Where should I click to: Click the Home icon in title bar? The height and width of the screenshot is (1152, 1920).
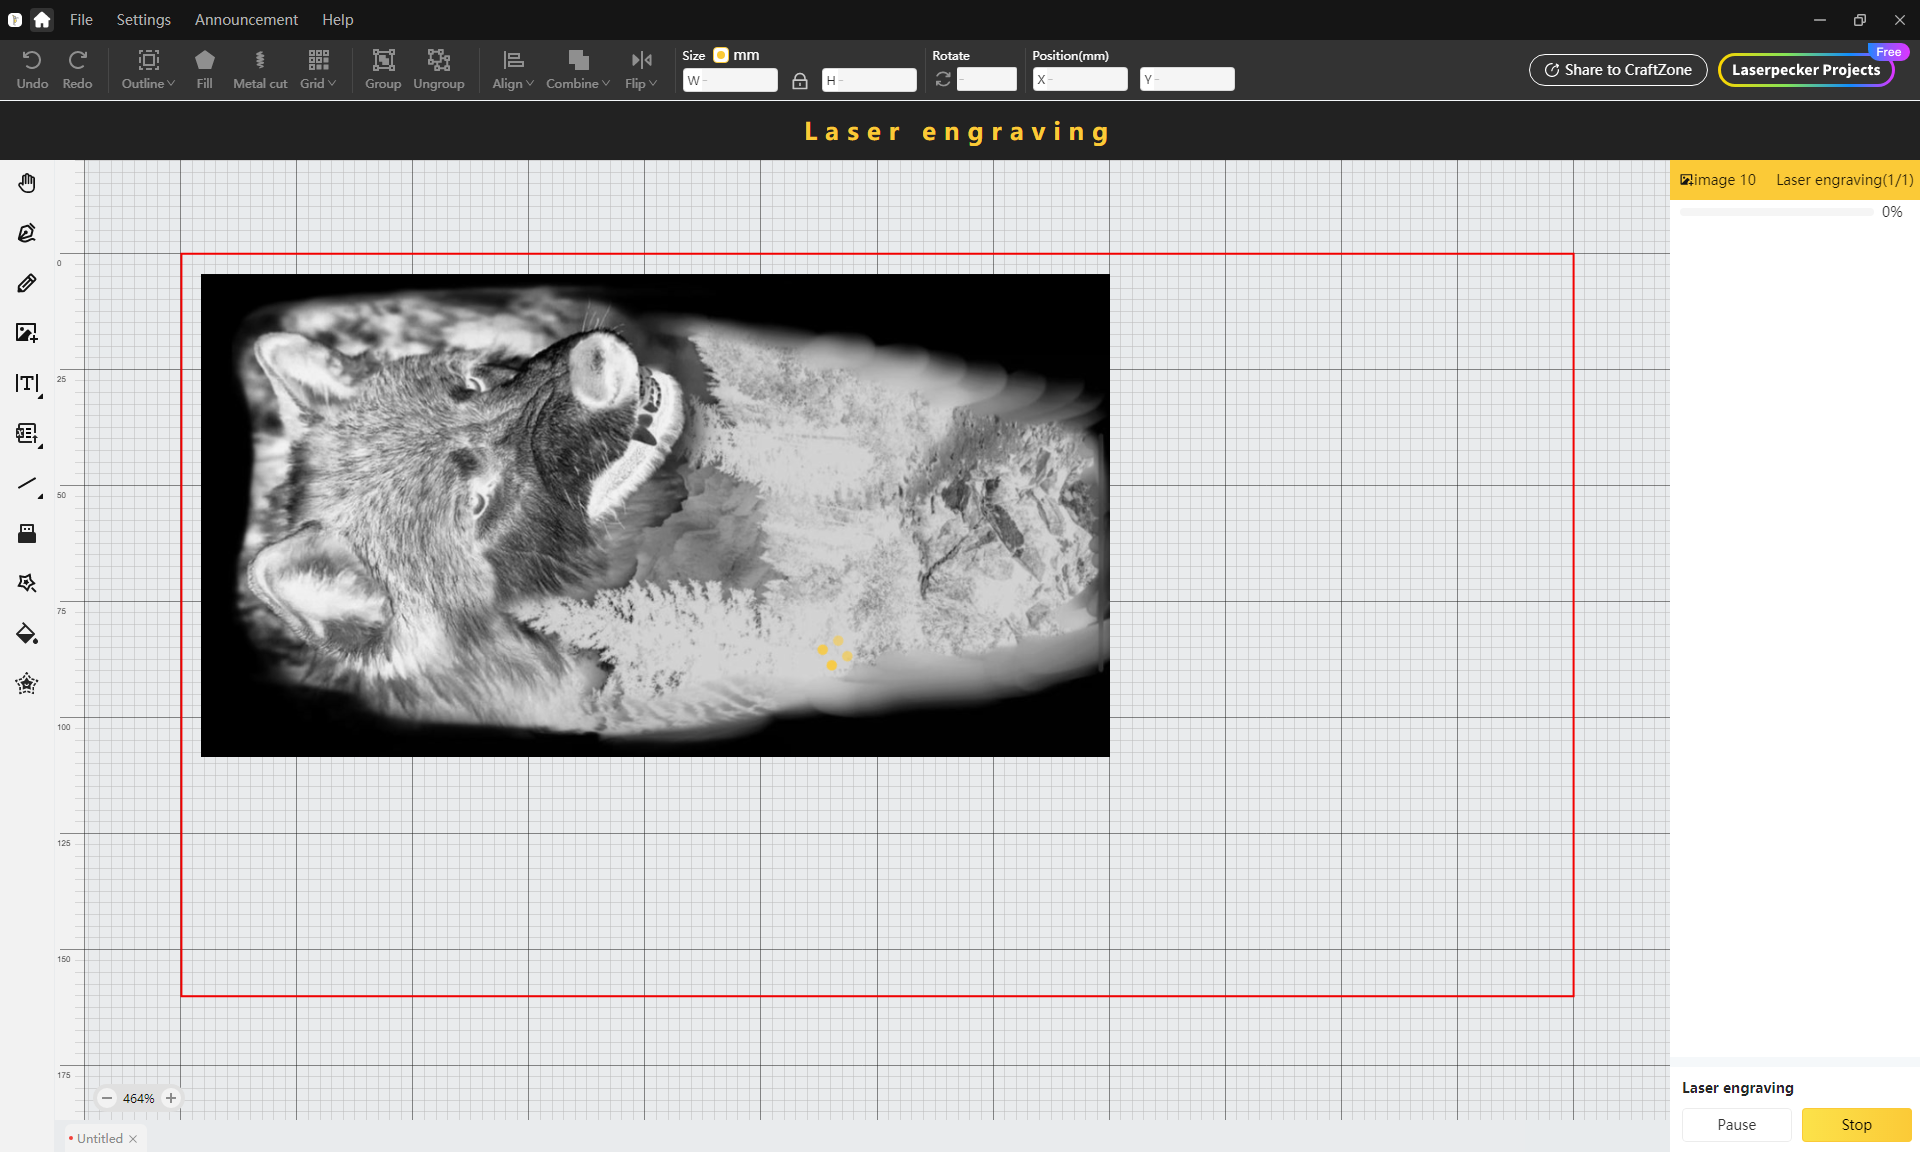pyautogui.click(x=42, y=19)
